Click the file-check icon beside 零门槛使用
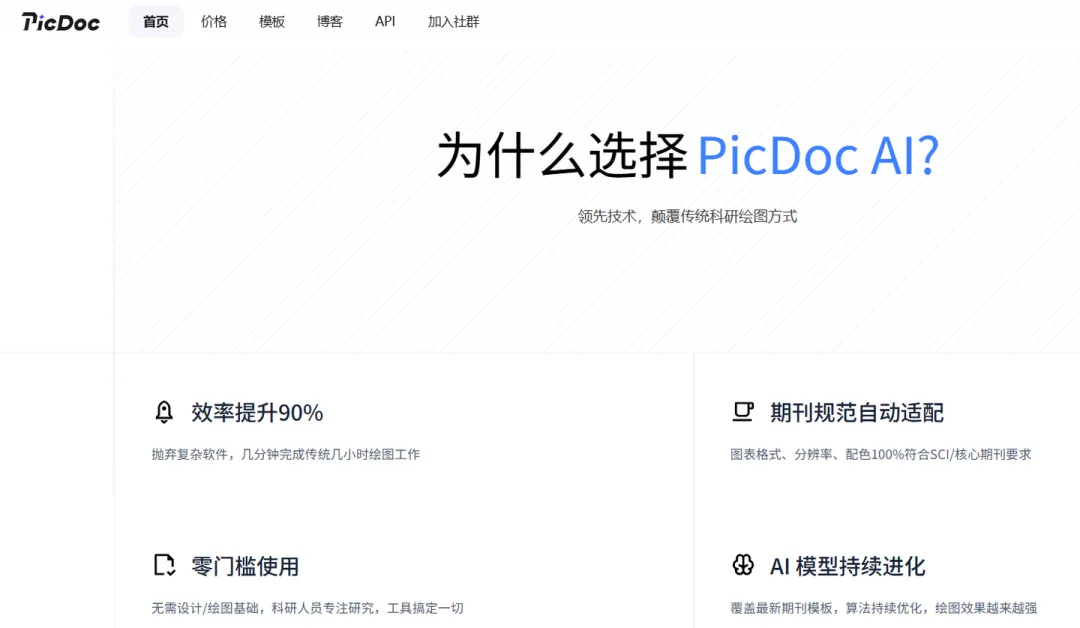Screen dimensions: 1080x628 point(164,565)
